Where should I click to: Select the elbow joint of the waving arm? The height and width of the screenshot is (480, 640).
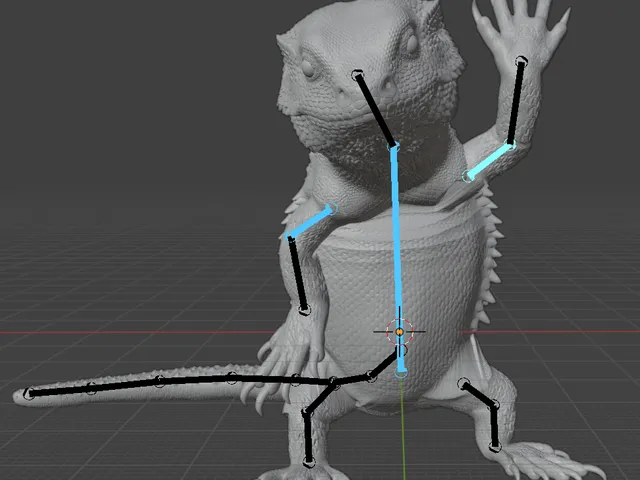(x=510, y=144)
